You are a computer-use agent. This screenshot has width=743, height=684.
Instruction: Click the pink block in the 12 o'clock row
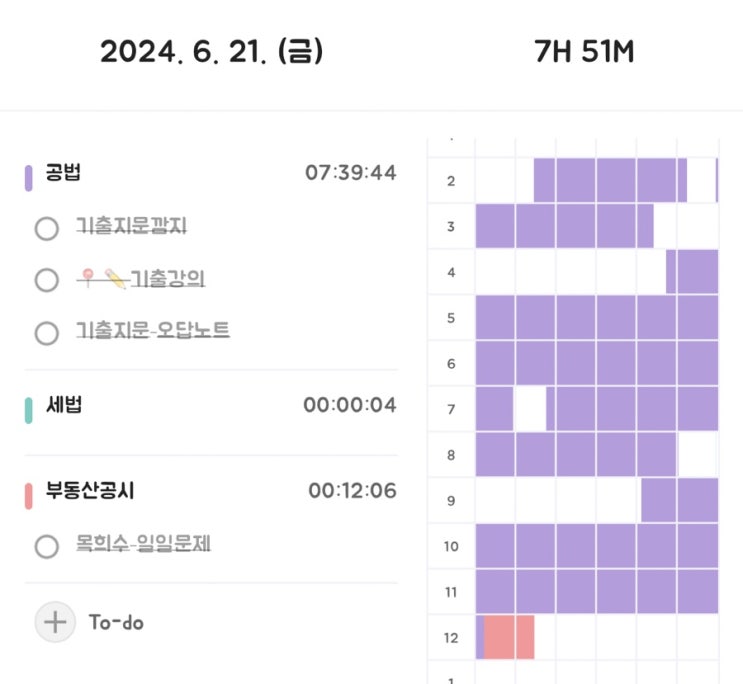(509, 637)
